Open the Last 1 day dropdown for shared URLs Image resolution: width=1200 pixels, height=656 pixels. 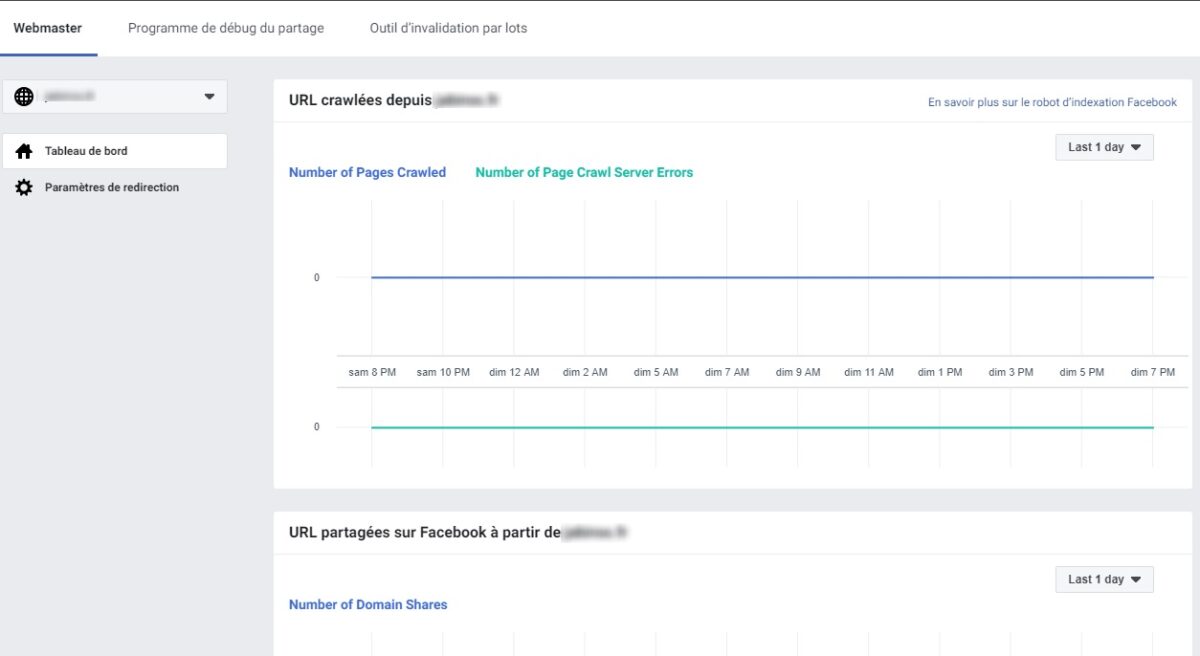1104,579
